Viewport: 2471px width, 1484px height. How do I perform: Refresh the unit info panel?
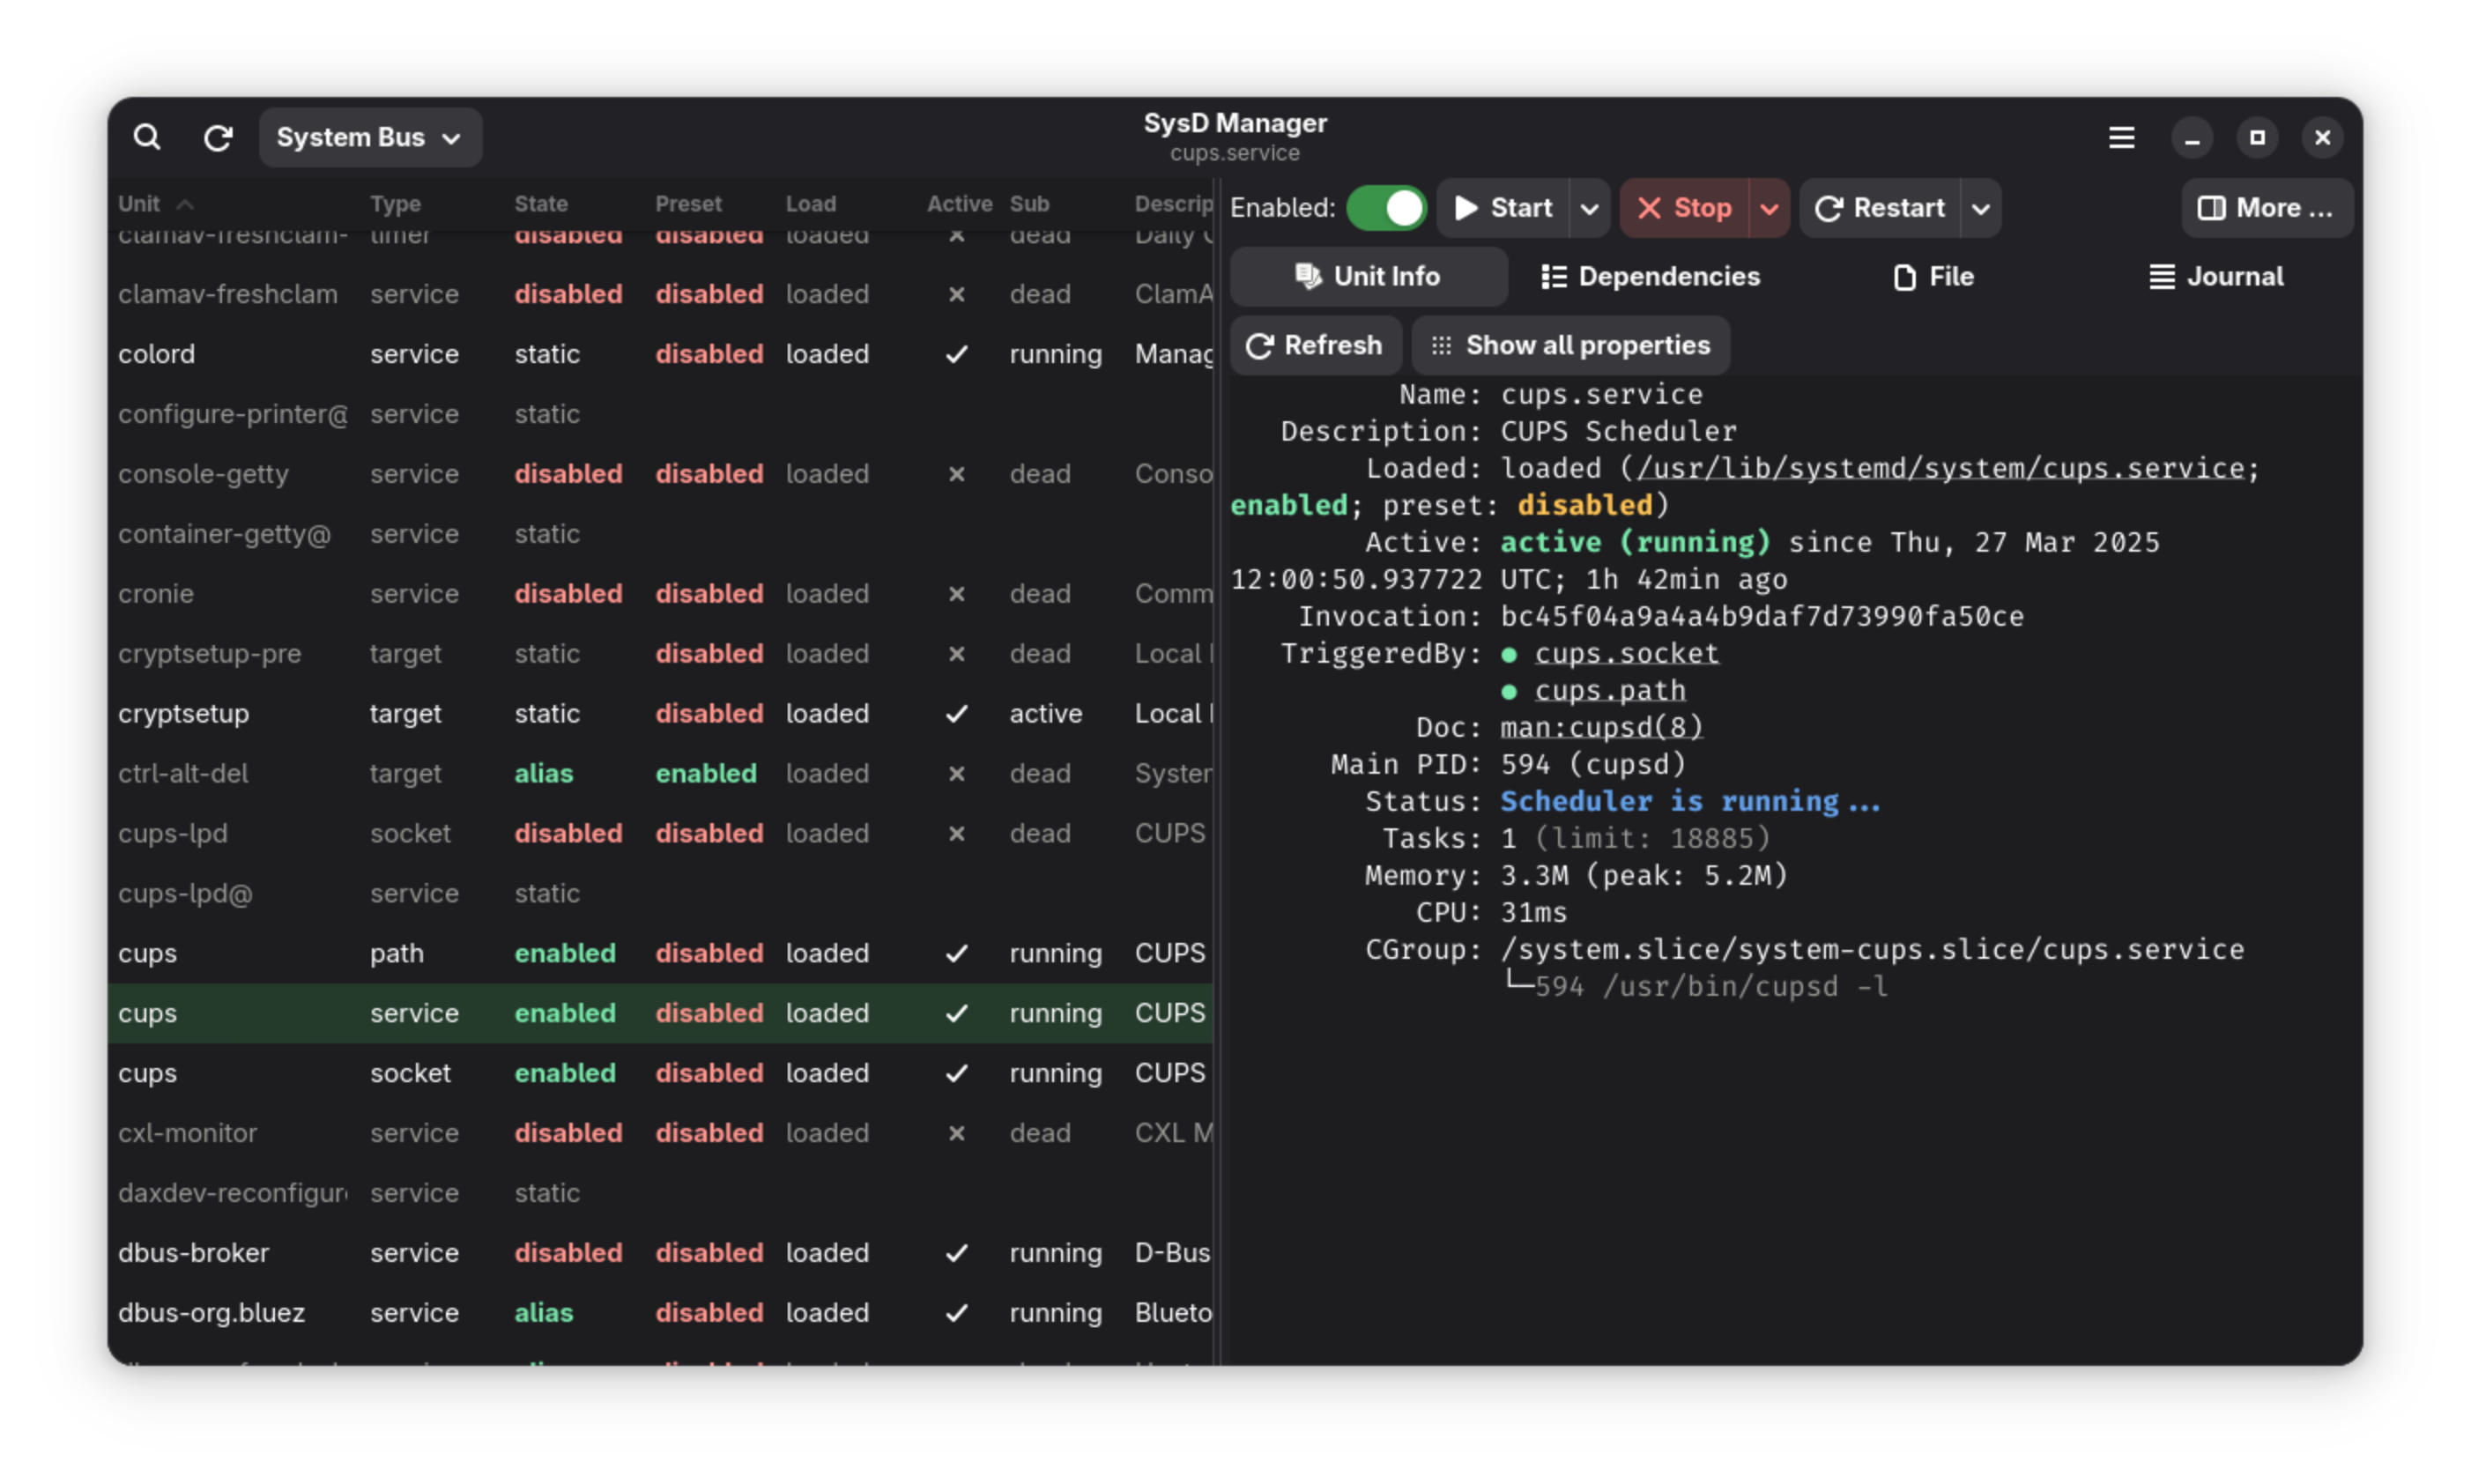1315,345
